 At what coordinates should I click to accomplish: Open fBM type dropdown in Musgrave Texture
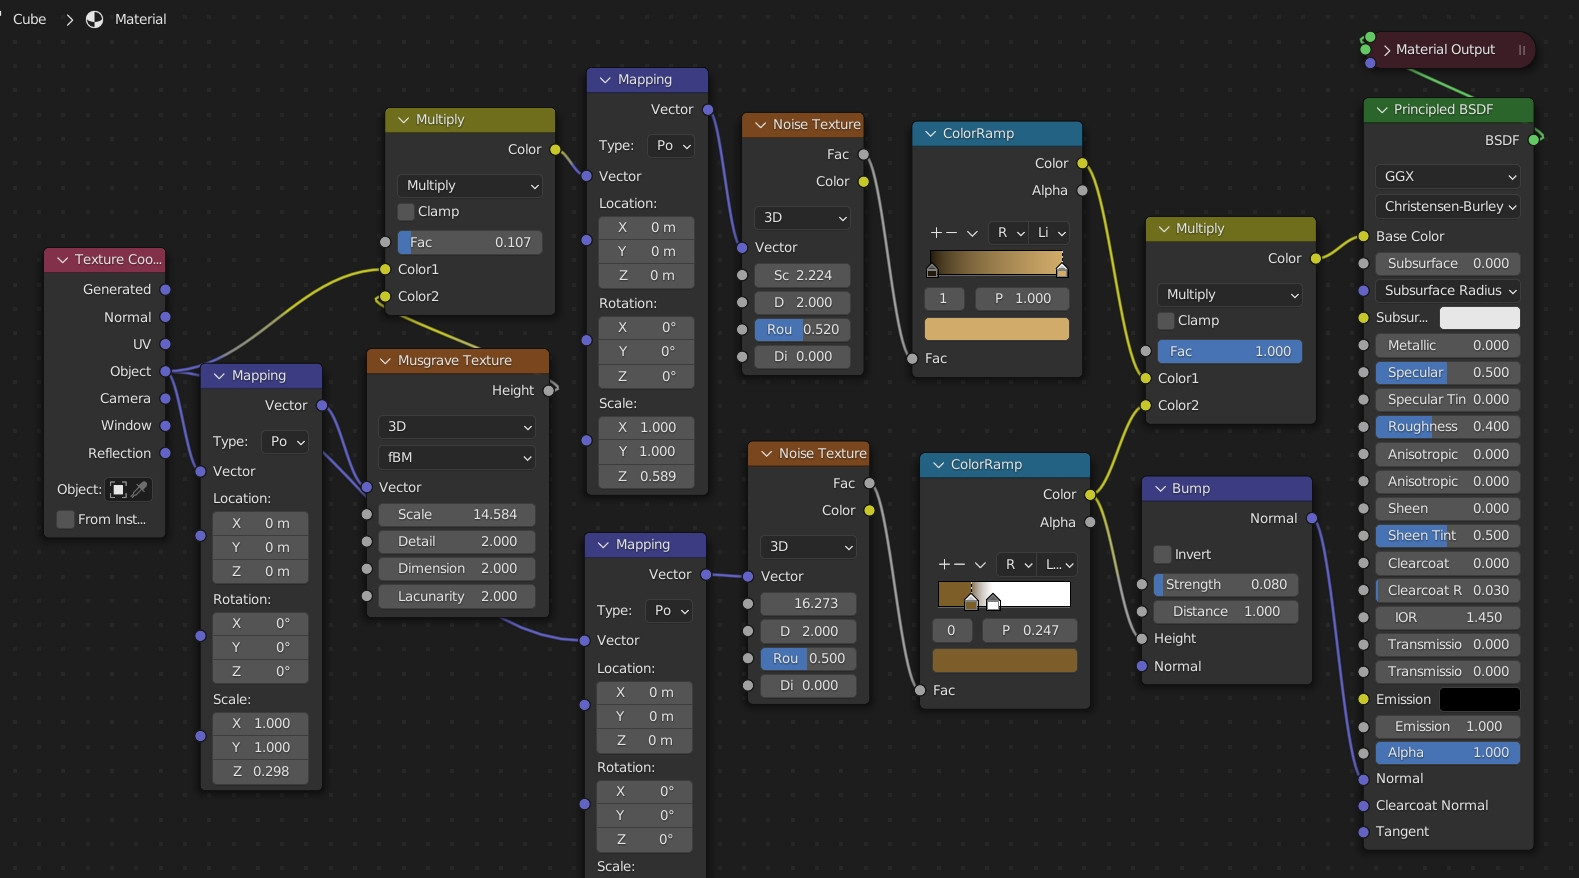tap(457, 457)
